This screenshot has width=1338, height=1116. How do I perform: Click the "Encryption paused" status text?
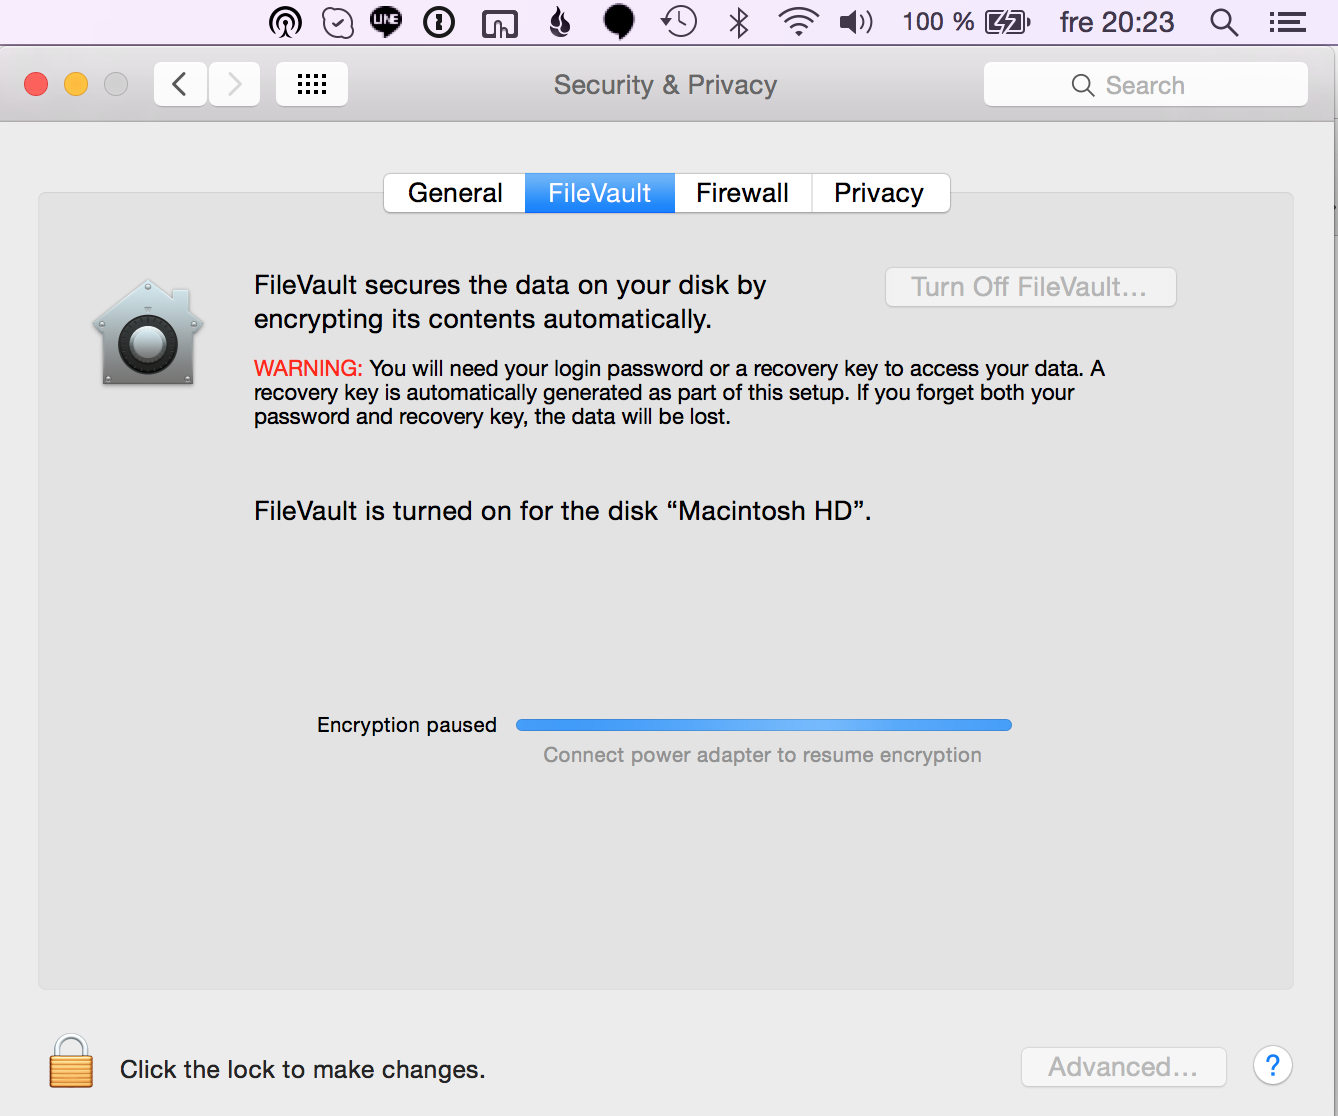click(407, 725)
